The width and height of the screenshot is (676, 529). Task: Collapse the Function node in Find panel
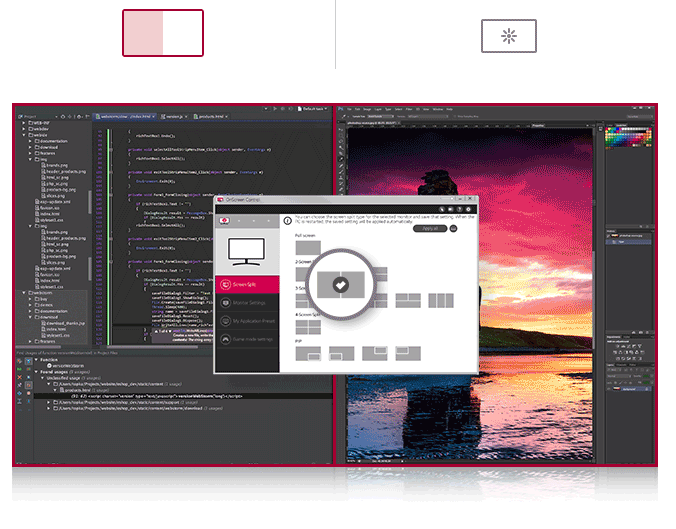pyautogui.click(x=36, y=360)
